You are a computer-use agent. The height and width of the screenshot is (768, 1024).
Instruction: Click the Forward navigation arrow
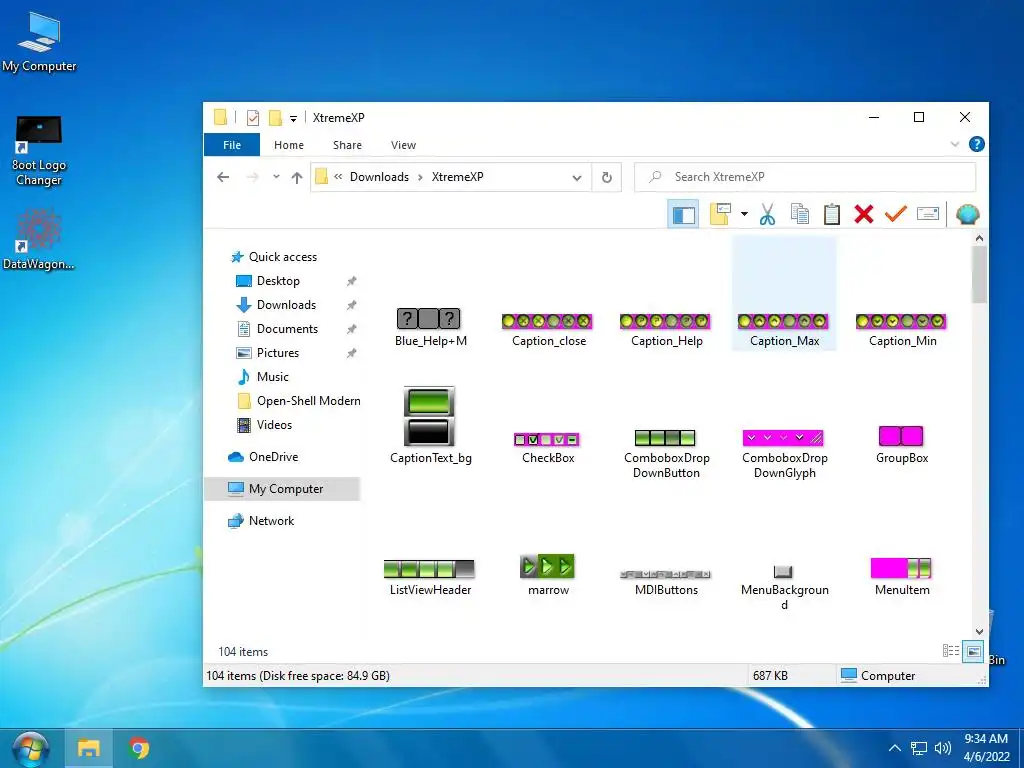pyautogui.click(x=253, y=177)
